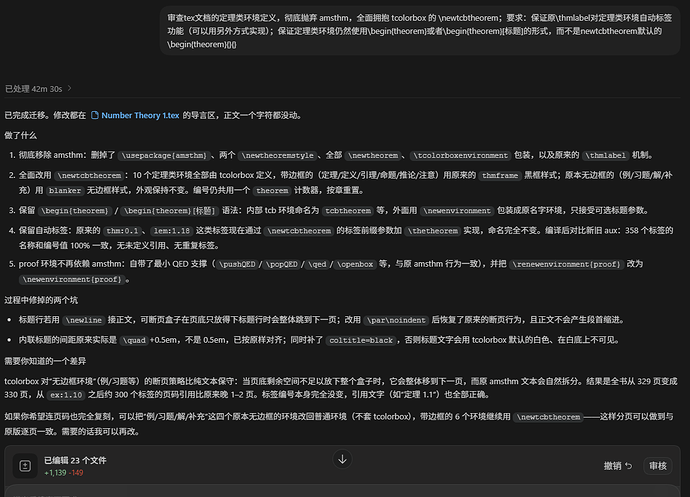Click the \newenvironment{proof} code snippet
The image size is (690, 497).
tap(72, 280)
